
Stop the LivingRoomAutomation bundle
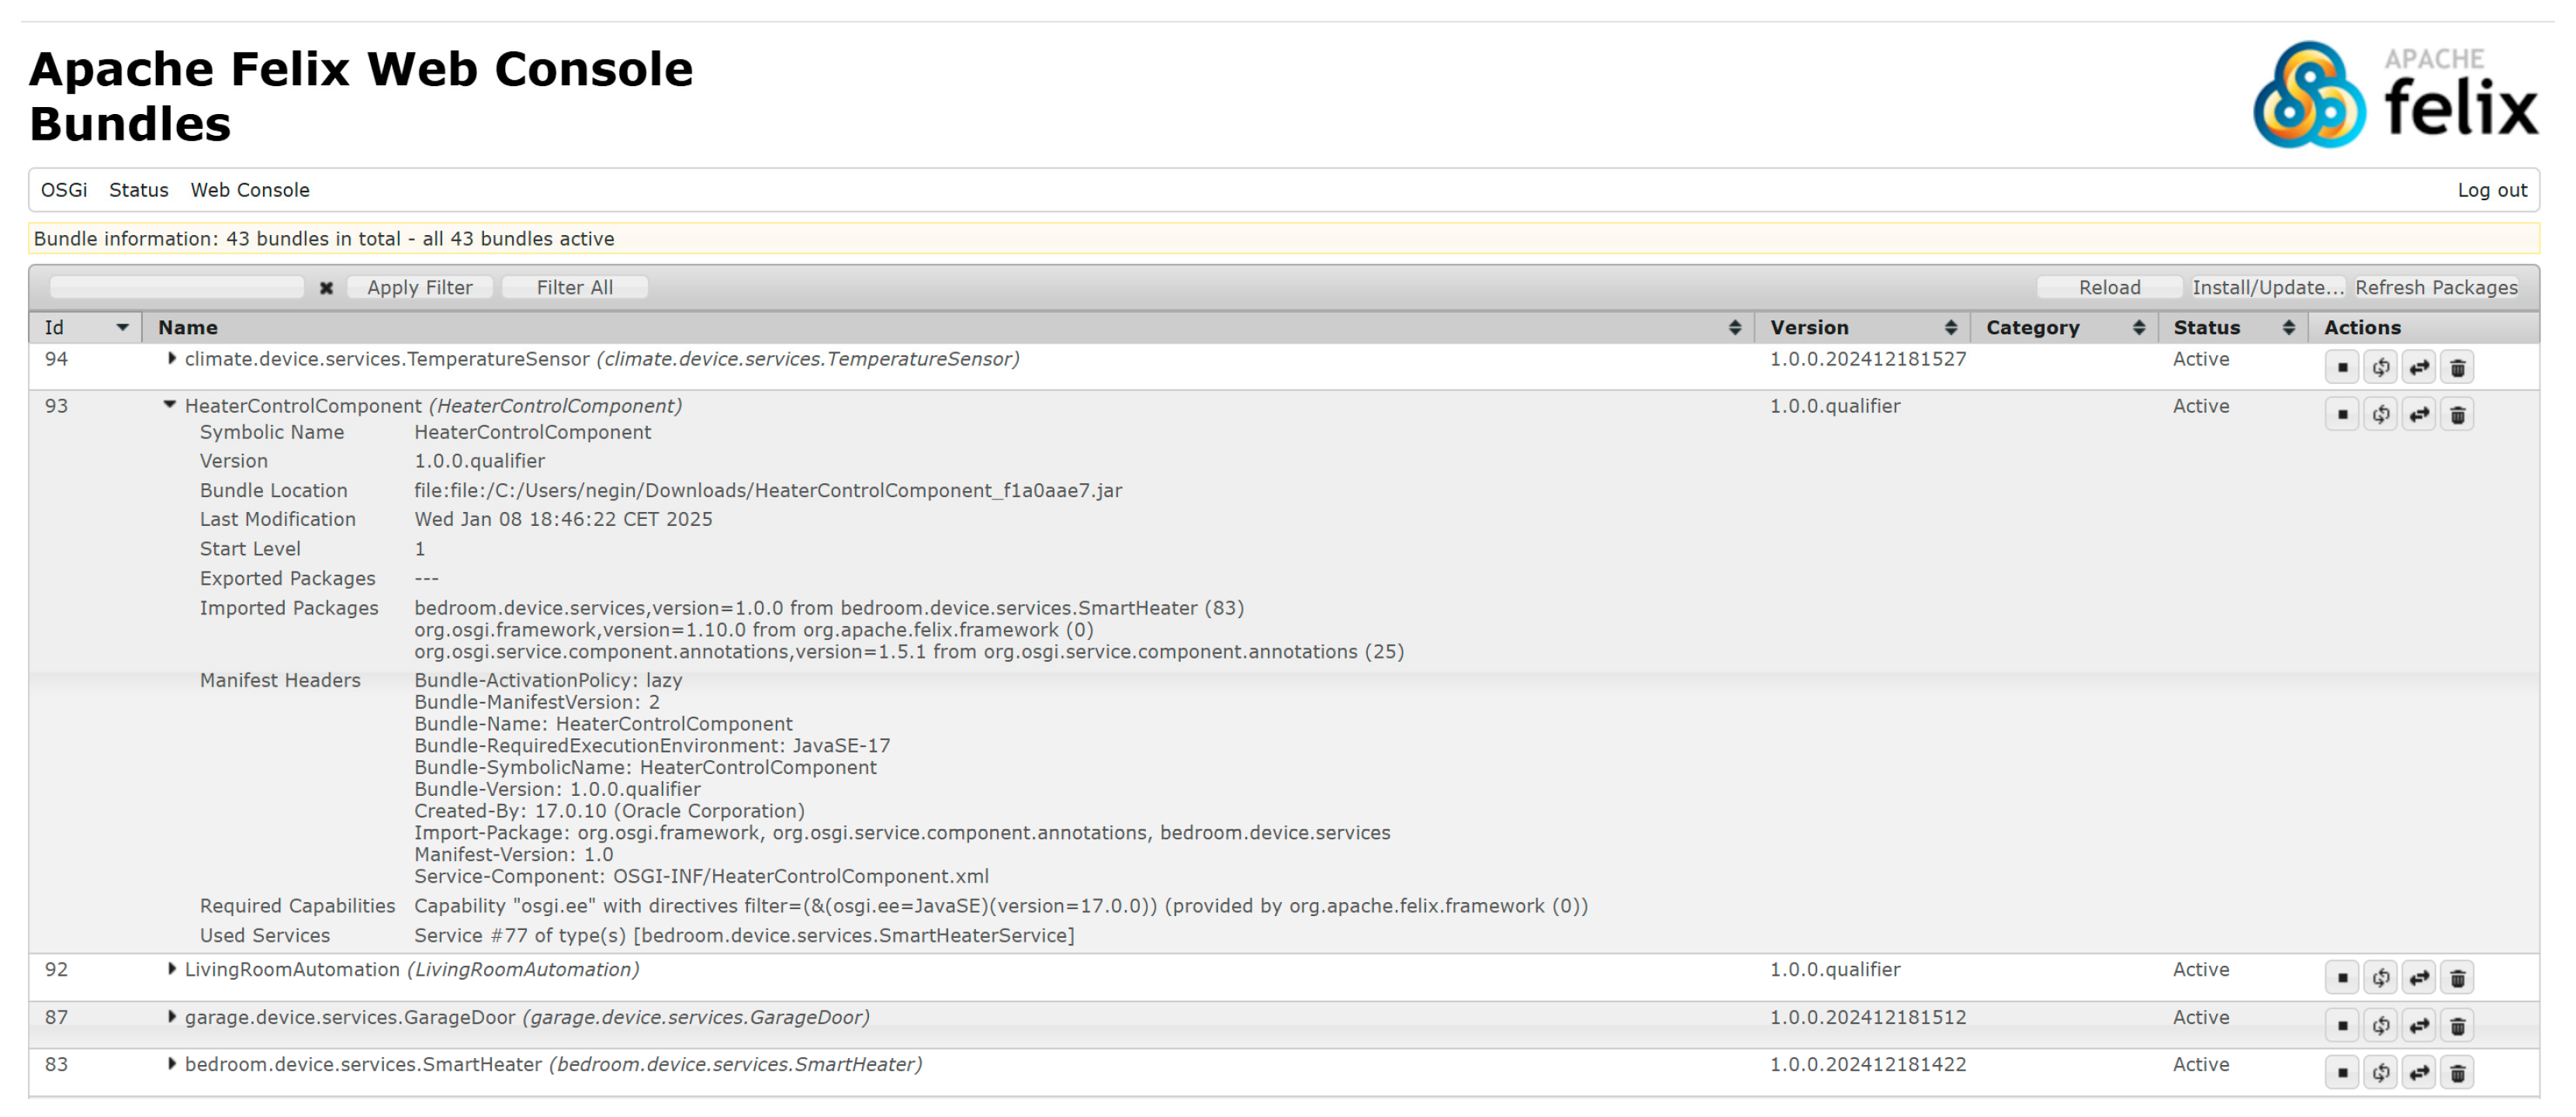click(x=2342, y=978)
